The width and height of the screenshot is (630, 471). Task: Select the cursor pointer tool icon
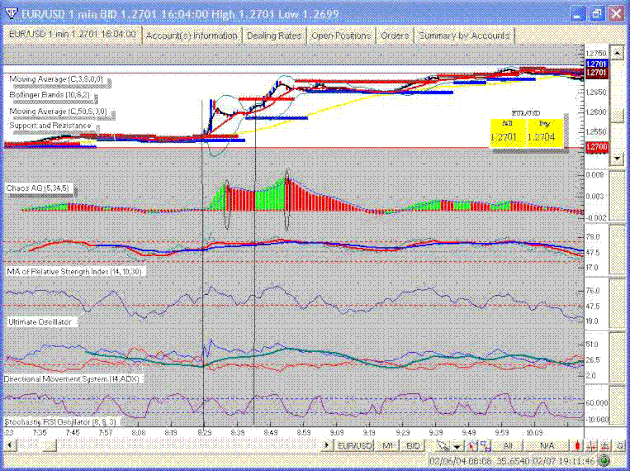443,445
